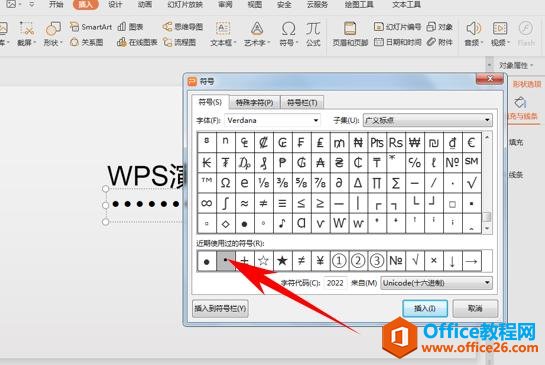Open 页眉和页脚 header and footer

[x=350, y=34]
